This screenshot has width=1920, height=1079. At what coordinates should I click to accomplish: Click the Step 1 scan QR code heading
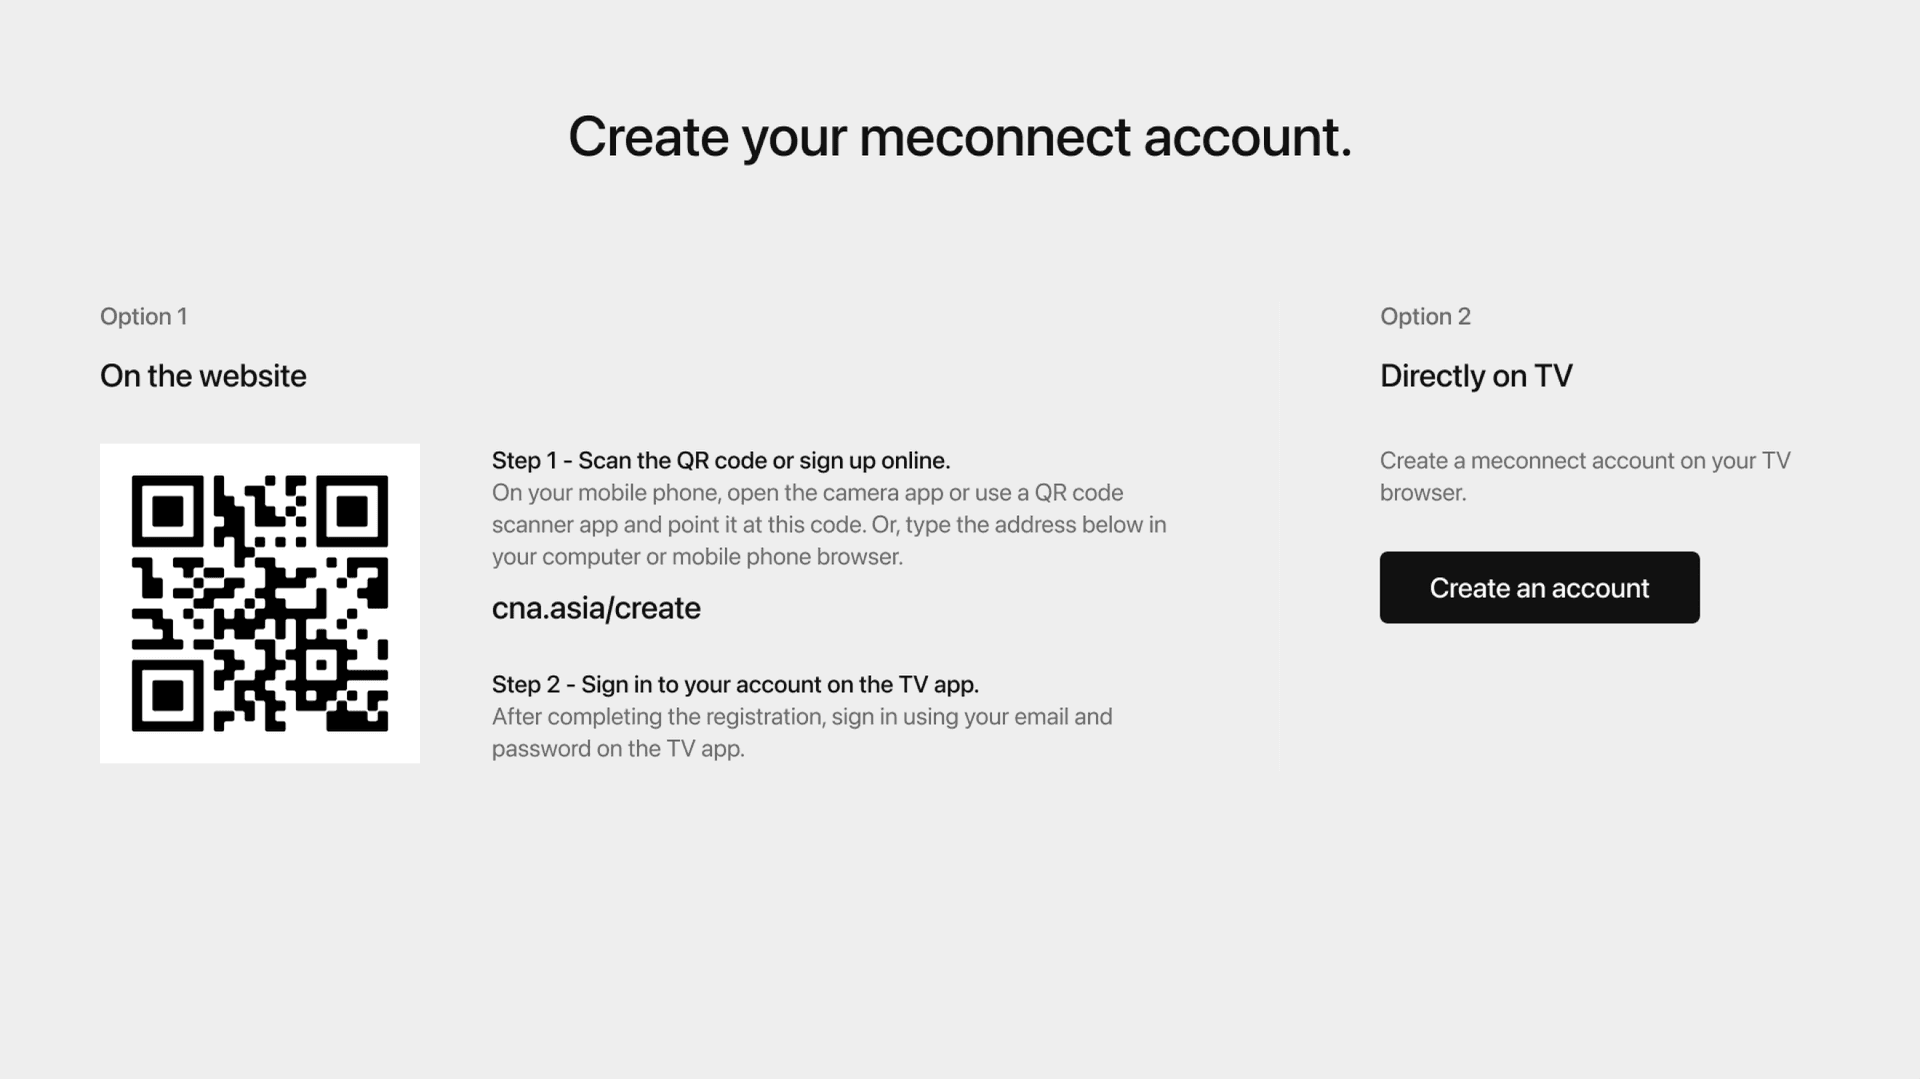(x=720, y=461)
